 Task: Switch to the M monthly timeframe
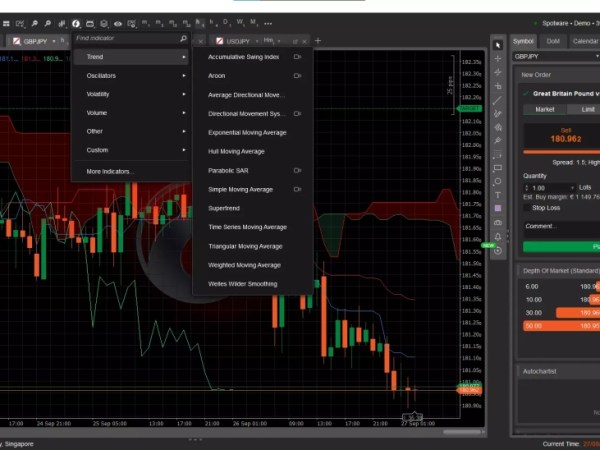point(253,23)
